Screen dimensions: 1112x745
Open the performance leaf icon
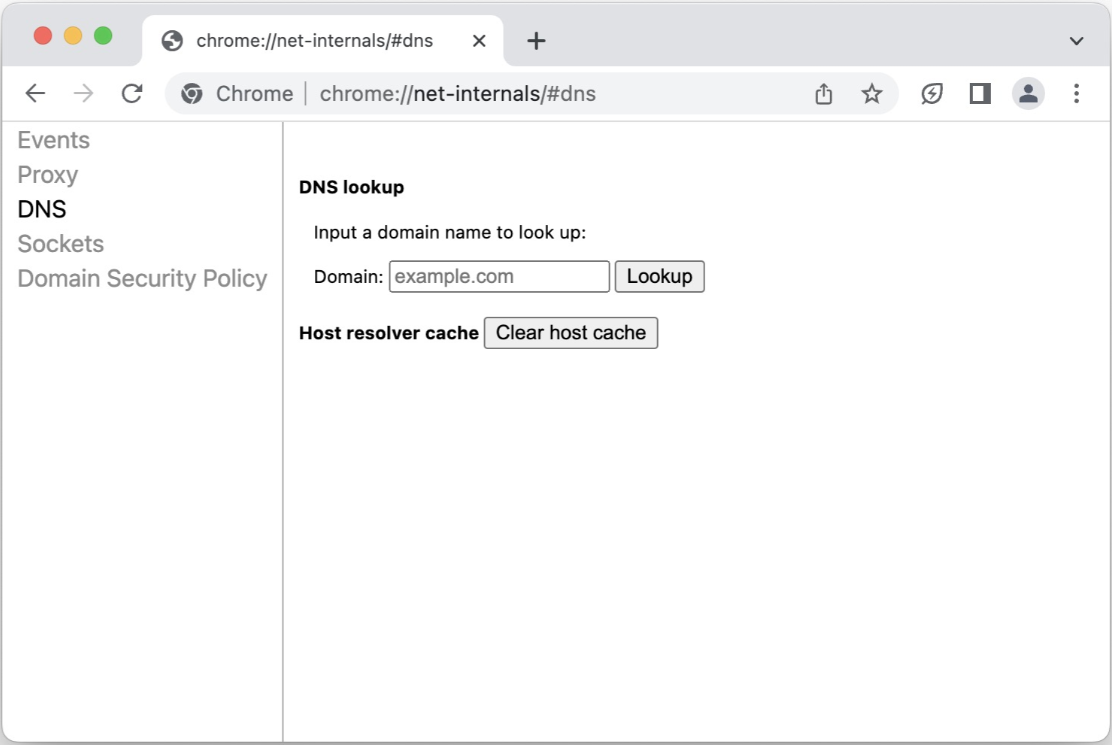[x=932, y=94]
